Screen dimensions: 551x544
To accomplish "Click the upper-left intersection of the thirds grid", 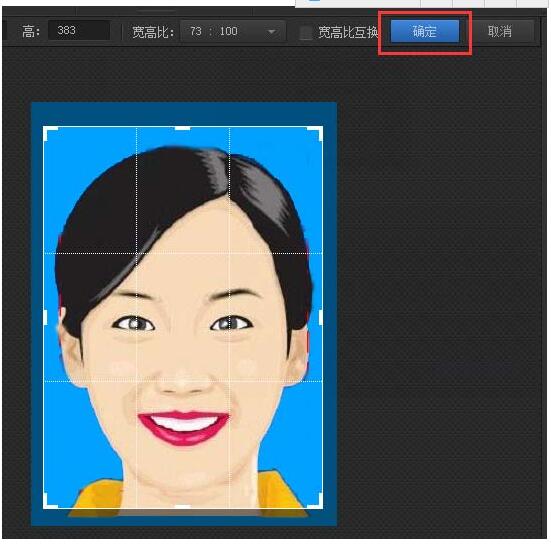I will (136, 253).
